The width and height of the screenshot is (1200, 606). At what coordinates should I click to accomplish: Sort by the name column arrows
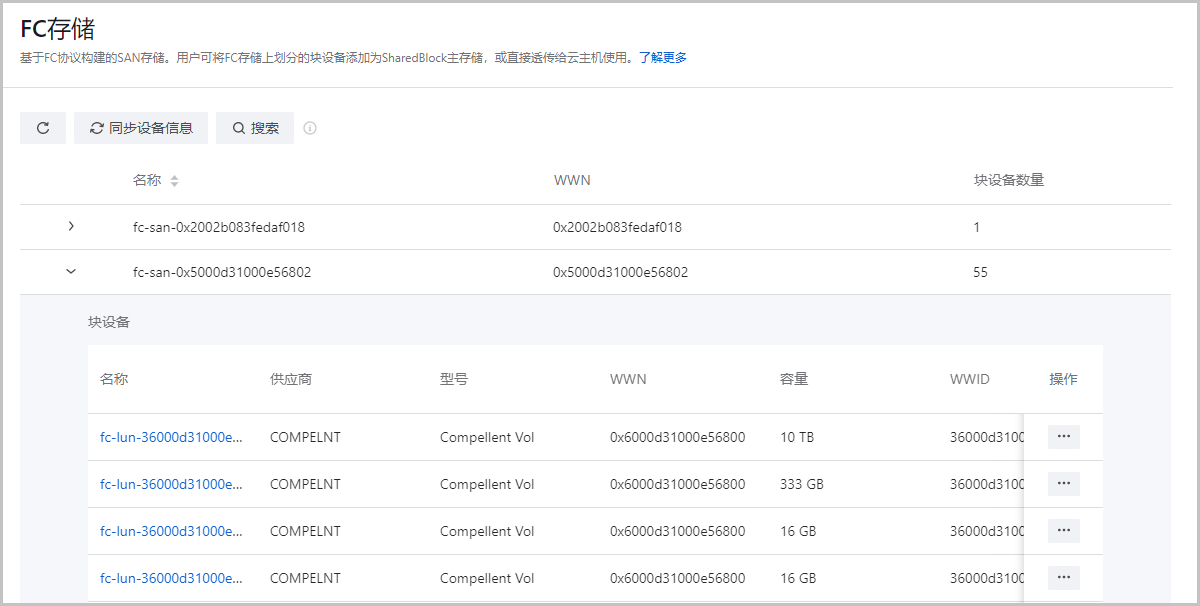coord(174,181)
